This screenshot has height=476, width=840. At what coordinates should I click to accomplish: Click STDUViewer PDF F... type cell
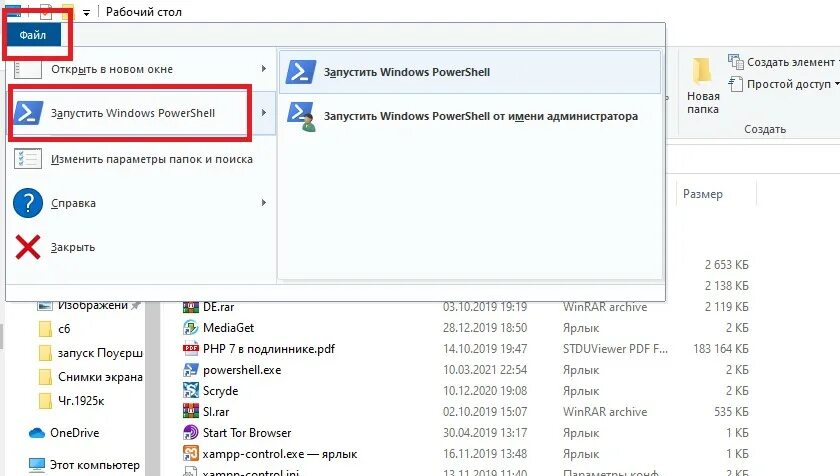point(615,349)
